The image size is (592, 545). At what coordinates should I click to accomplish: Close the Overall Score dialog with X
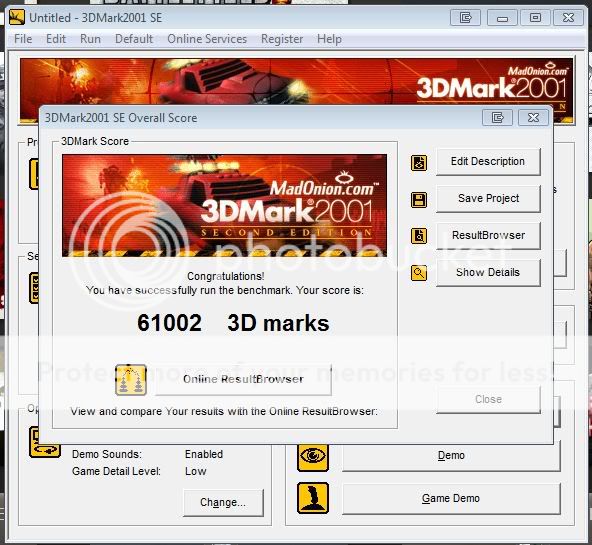tap(533, 118)
